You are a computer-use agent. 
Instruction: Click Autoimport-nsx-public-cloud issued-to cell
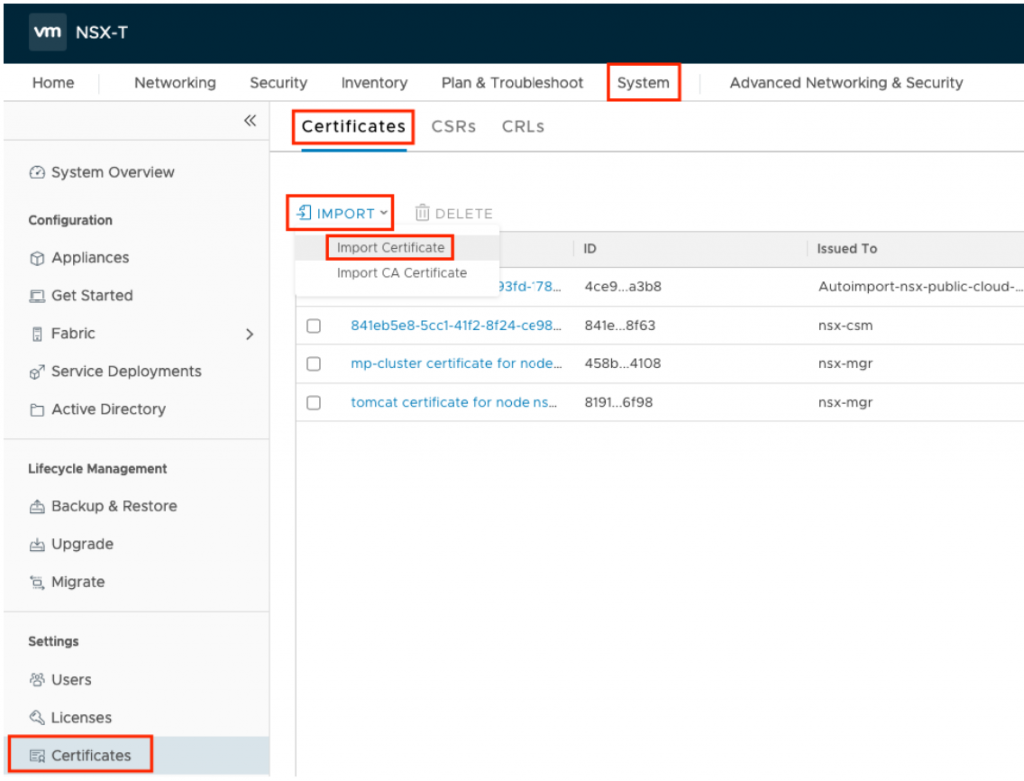[920, 286]
